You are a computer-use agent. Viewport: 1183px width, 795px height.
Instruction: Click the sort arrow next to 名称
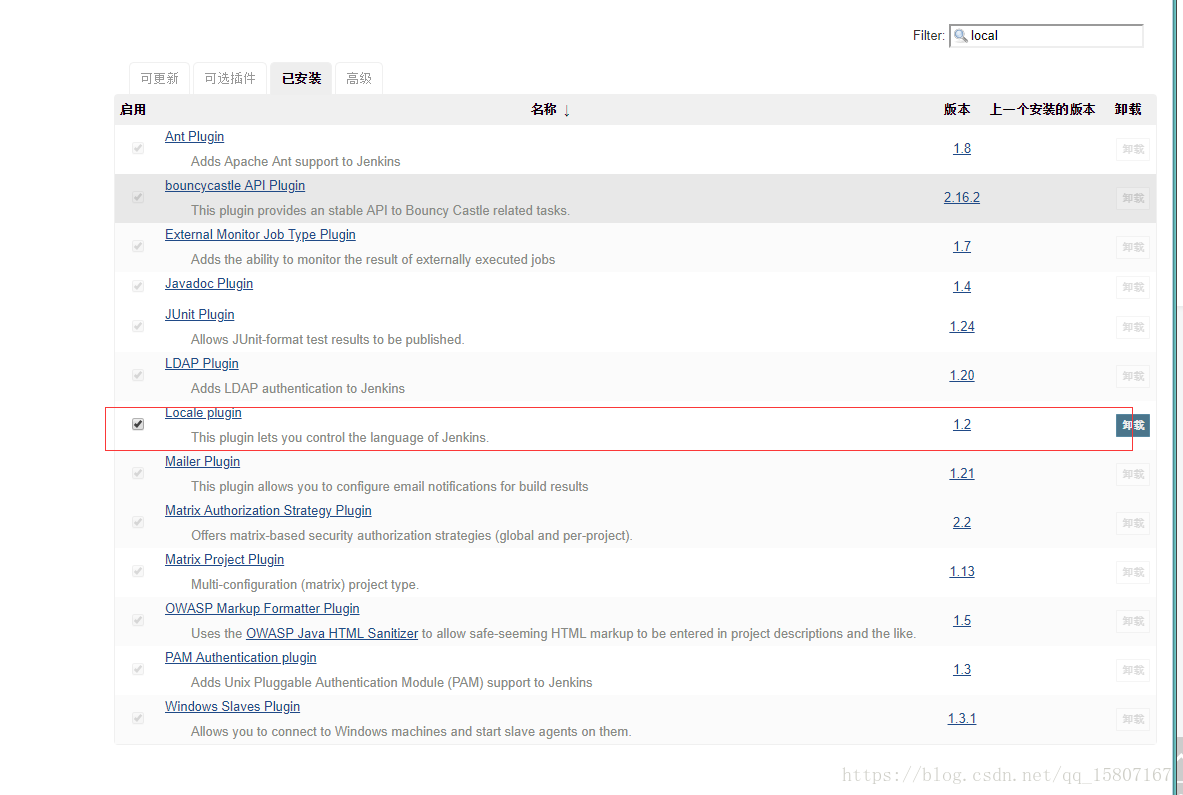(567, 110)
